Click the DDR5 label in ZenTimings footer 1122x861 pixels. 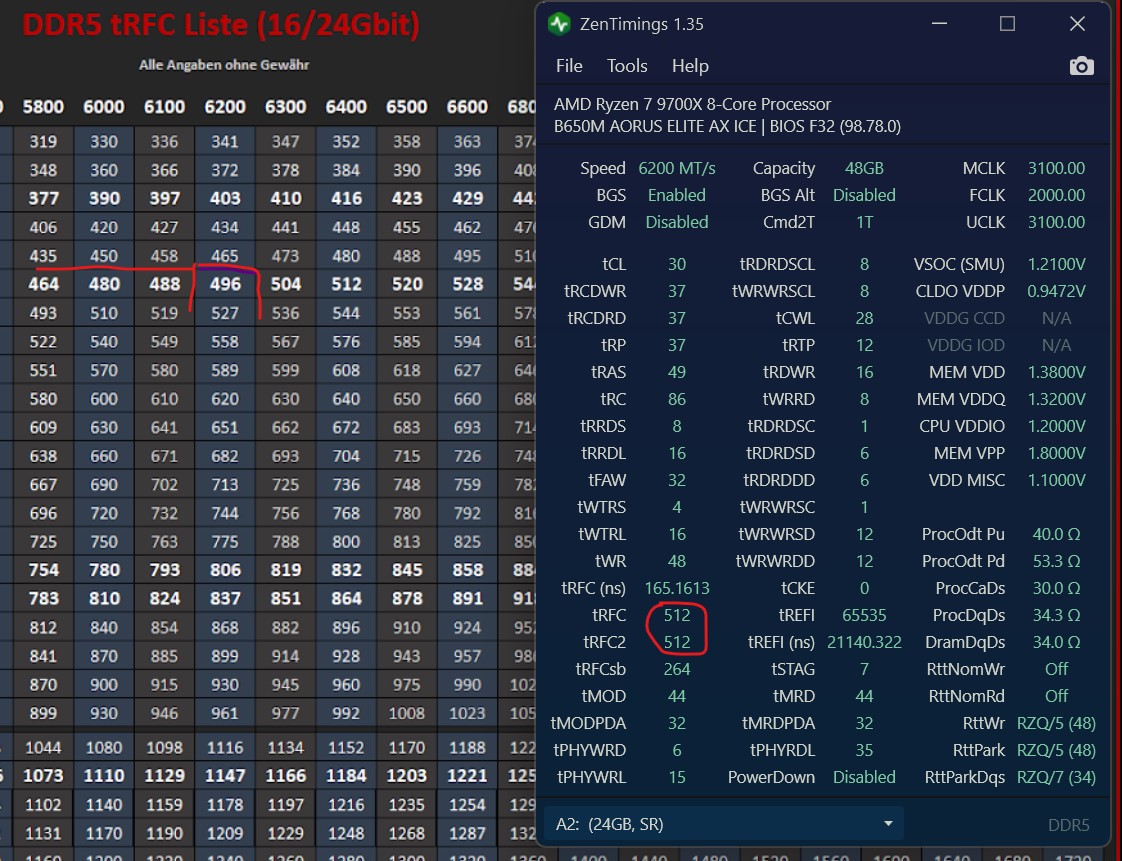click(1068, 825)
